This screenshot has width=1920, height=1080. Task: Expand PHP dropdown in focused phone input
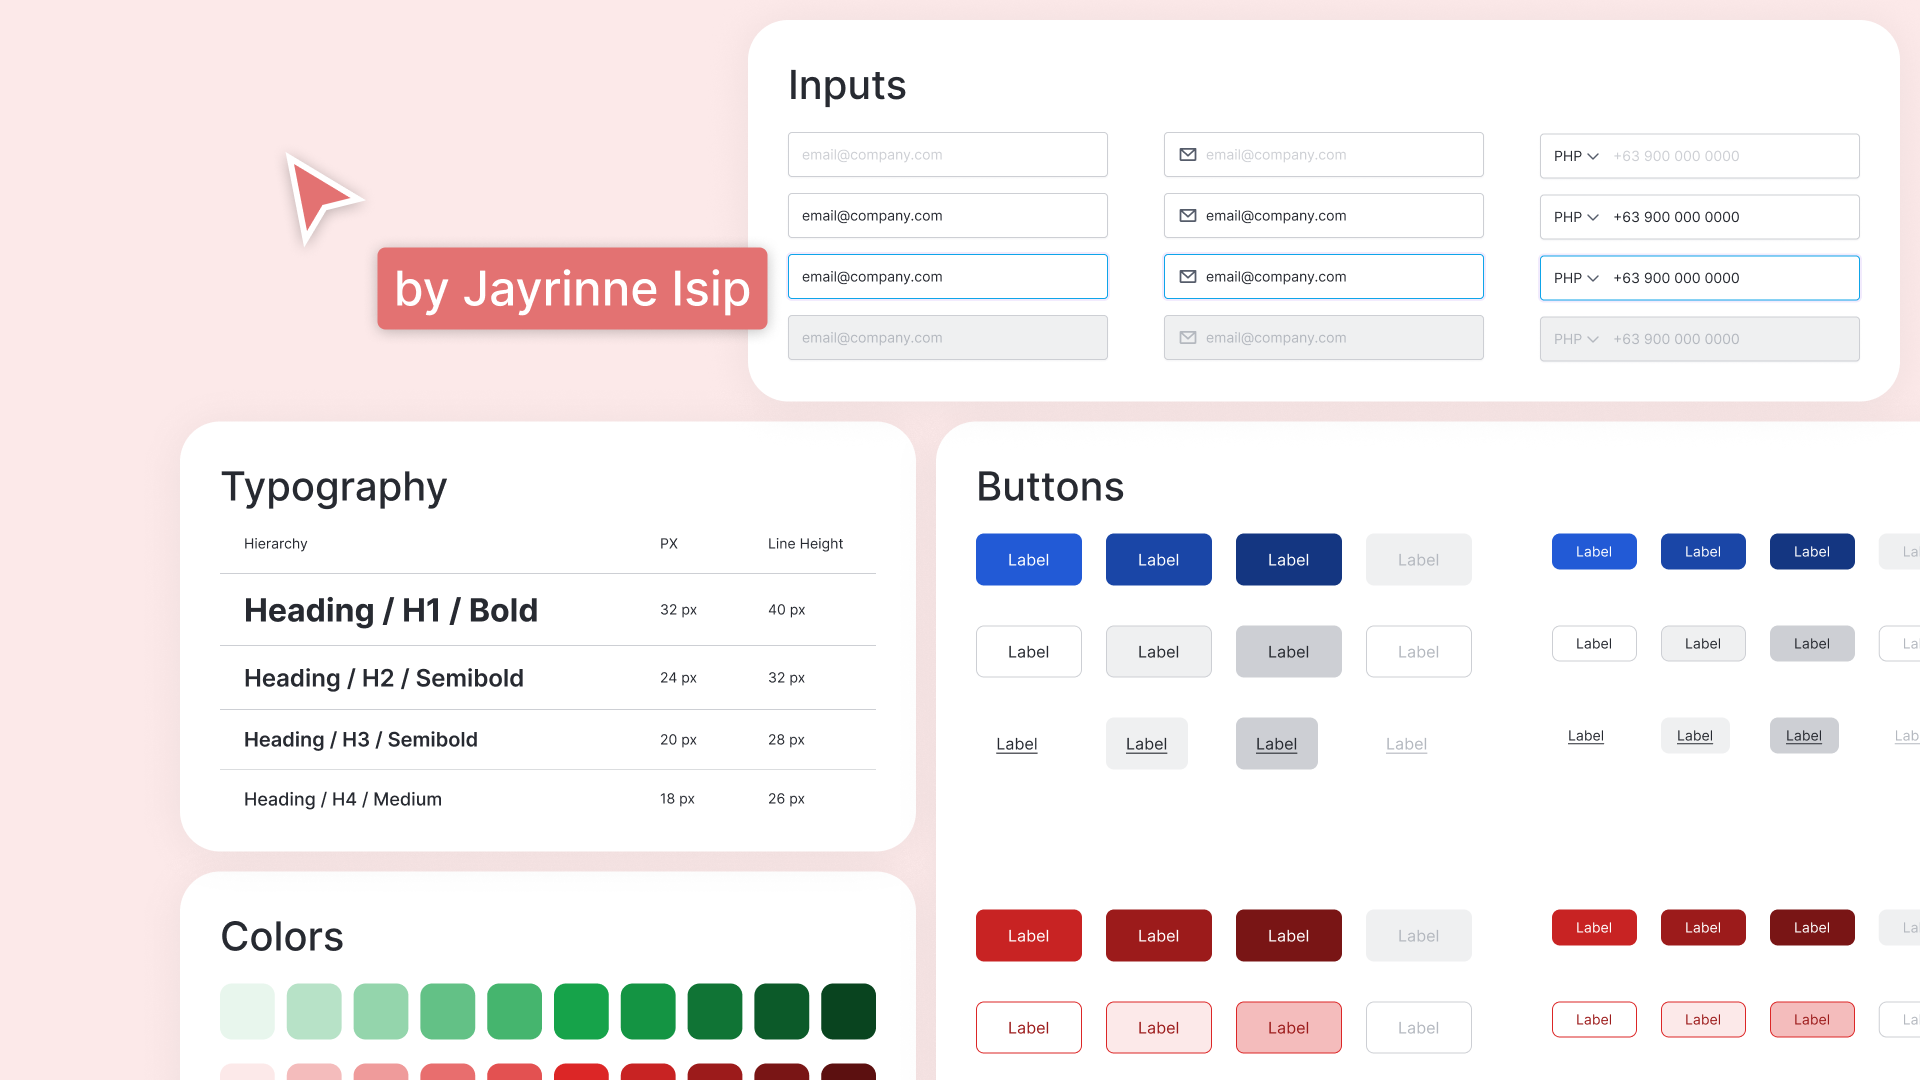point(1576,278)
